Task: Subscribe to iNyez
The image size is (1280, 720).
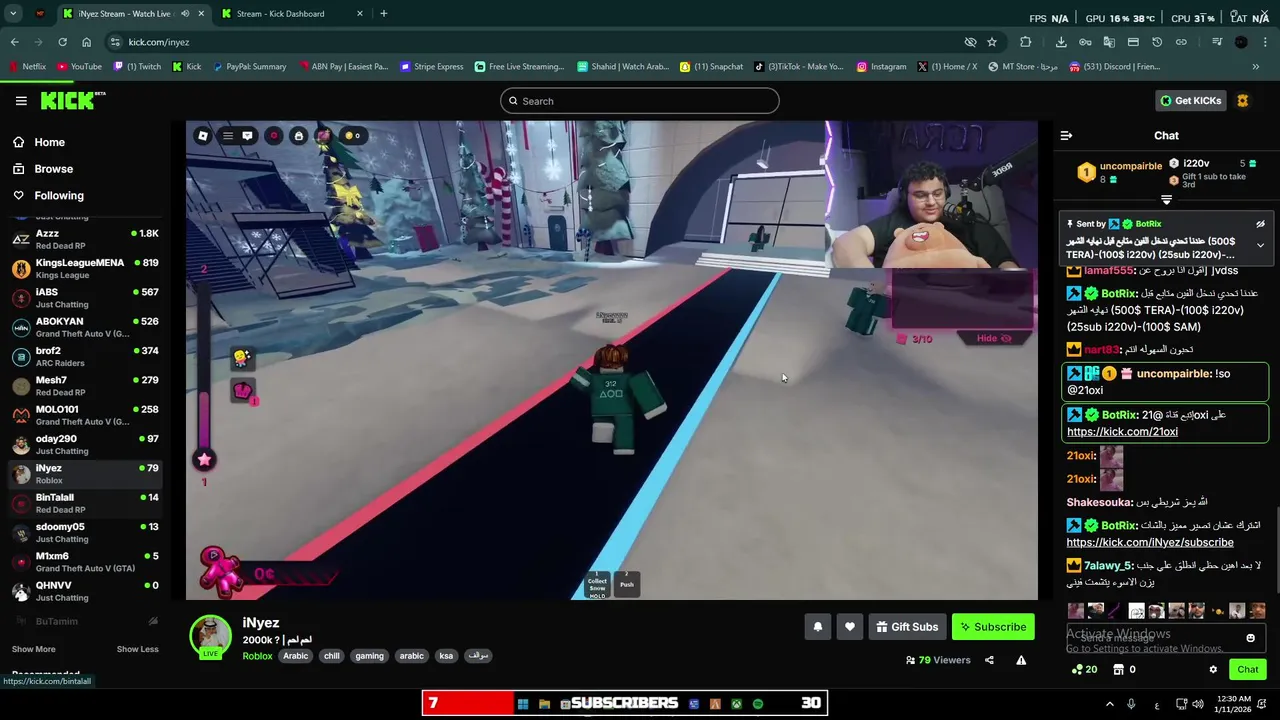Action: click(993, 627)
